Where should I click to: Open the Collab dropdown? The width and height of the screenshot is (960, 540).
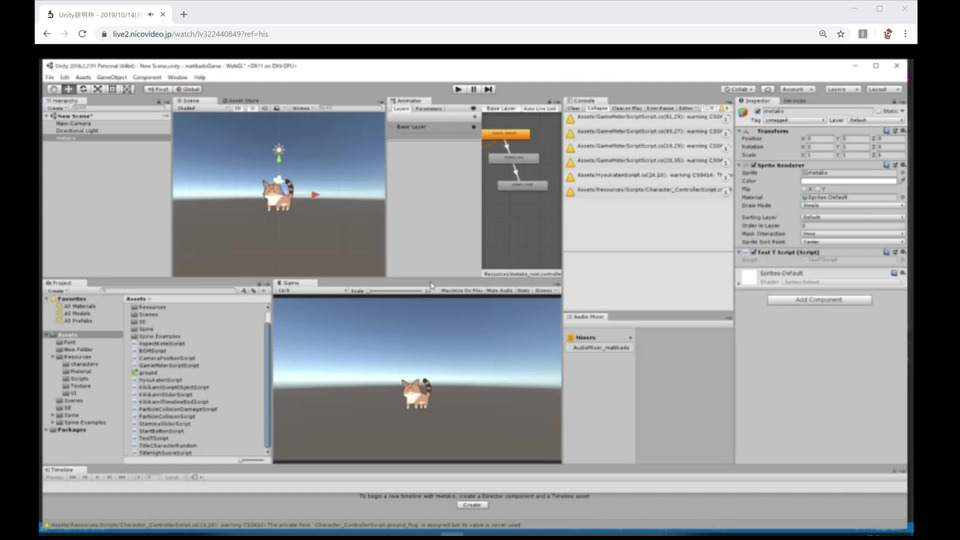[738, 89]
